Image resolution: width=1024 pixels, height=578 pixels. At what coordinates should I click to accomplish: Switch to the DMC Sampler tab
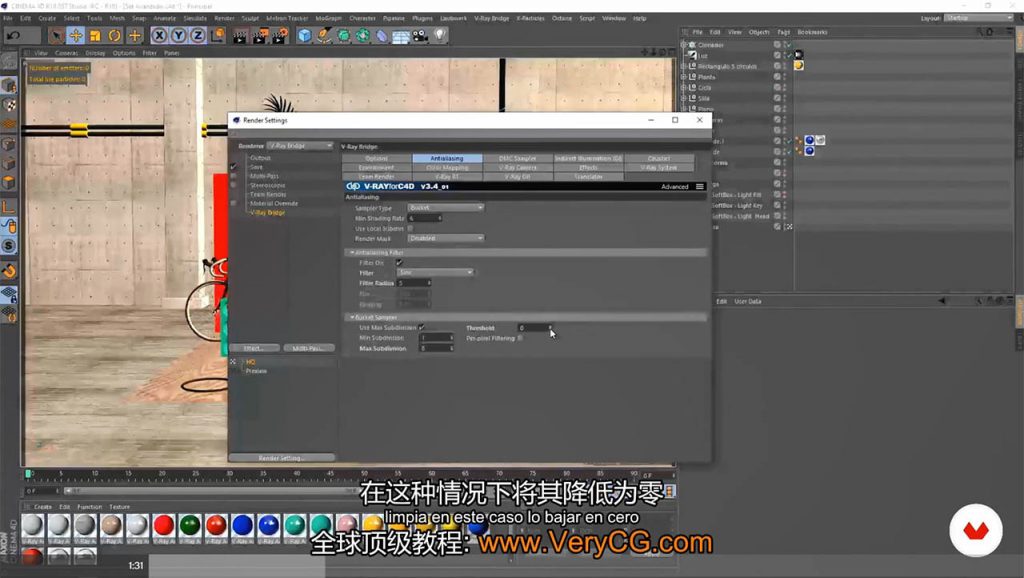(517, 158)
